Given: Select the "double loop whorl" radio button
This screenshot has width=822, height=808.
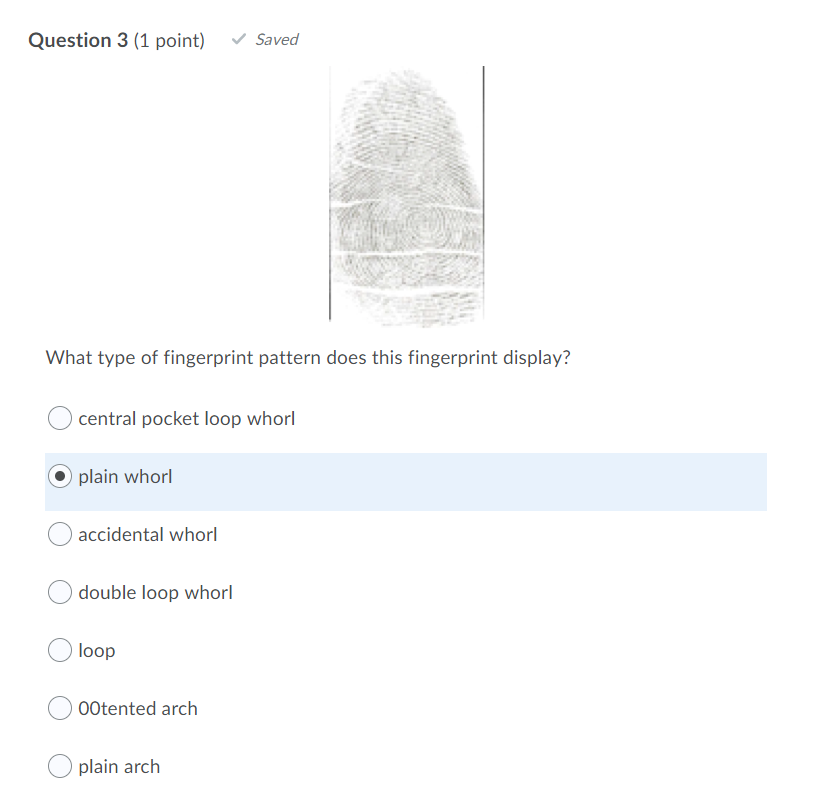Looking at the screenshot, I should (59, 592).
